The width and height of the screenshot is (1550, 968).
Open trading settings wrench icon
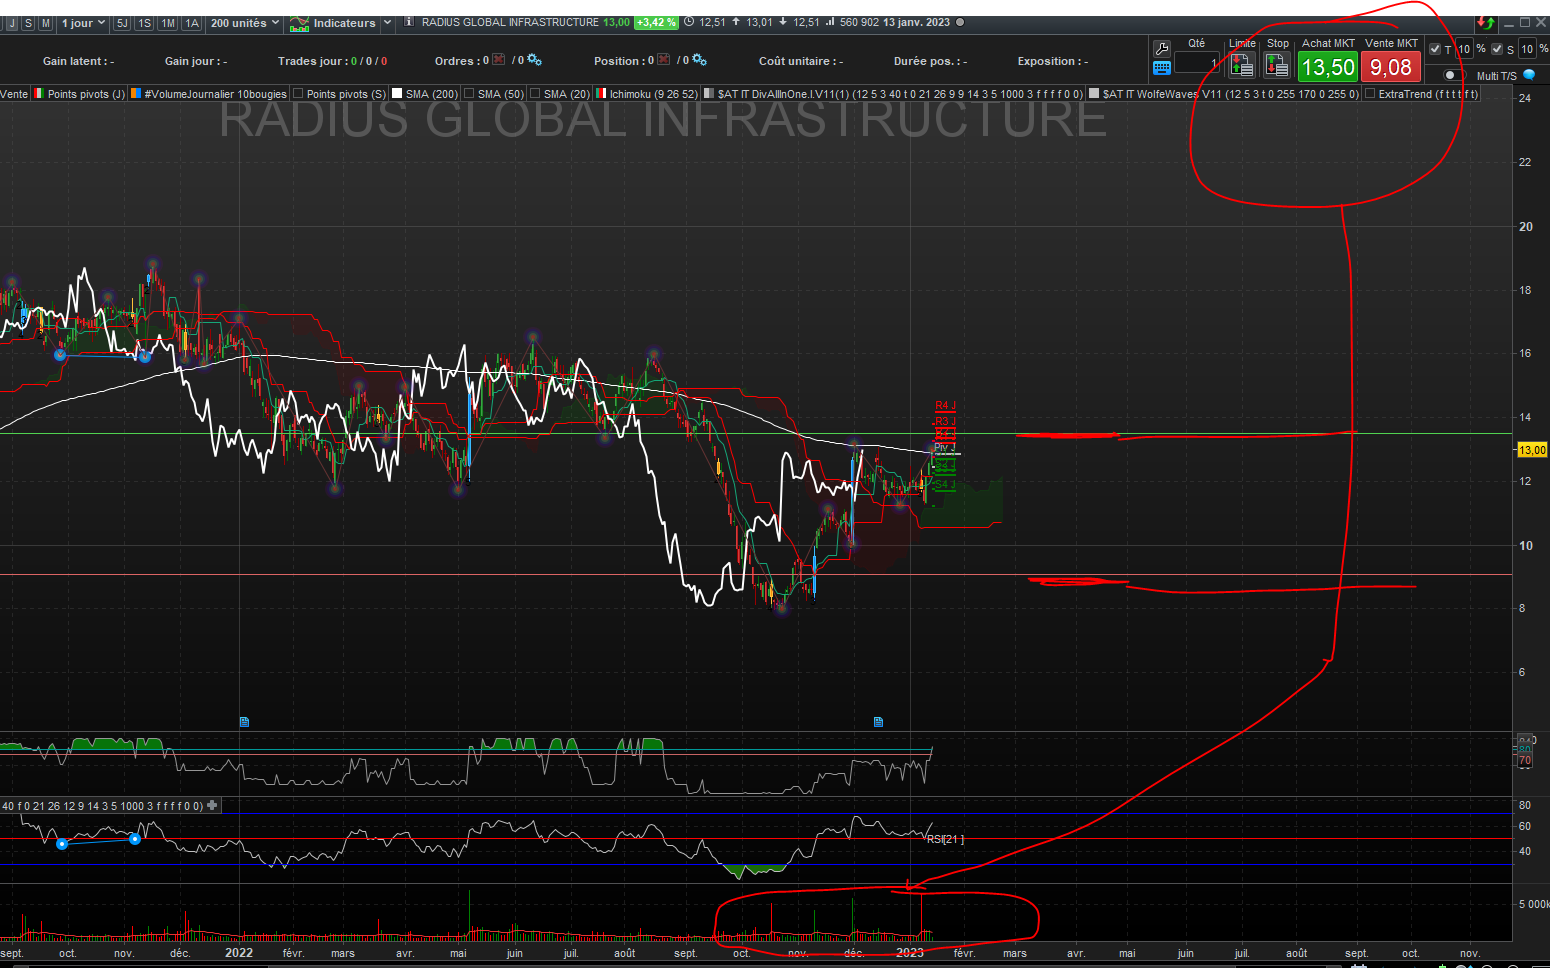(1162, 48)
